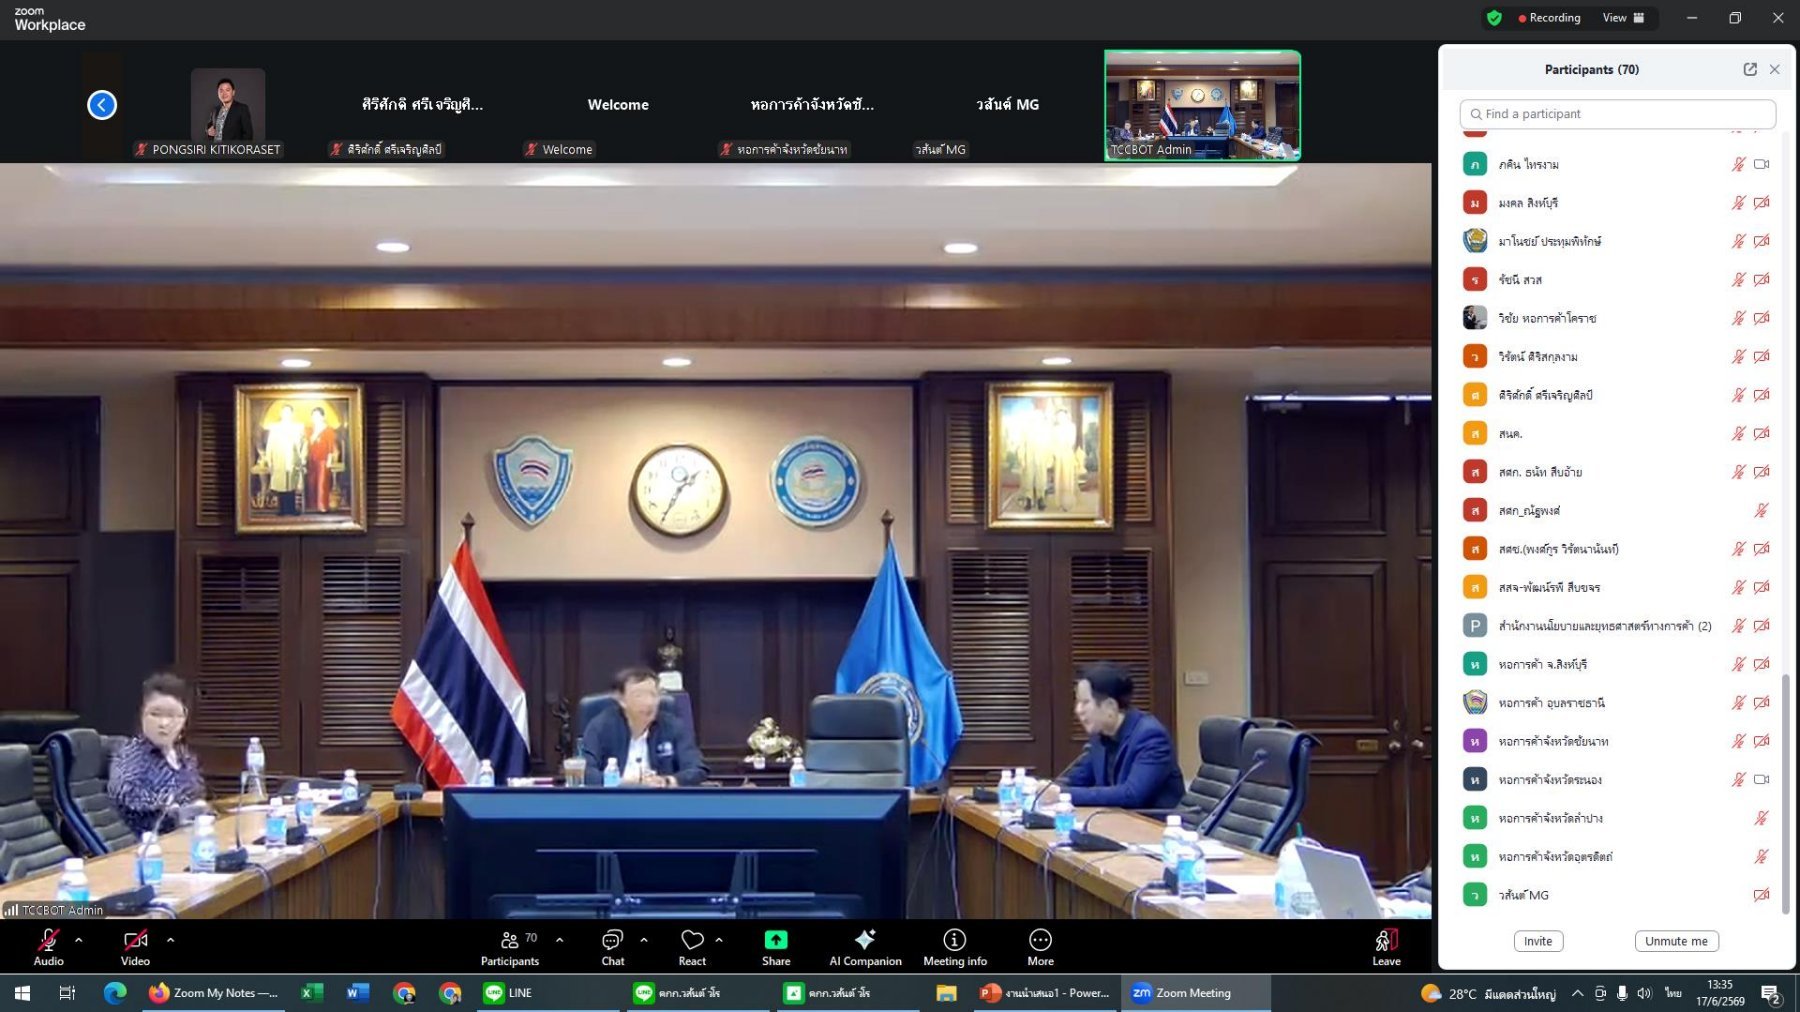Open the Participants panel button in toolbar
The width and height of the screenshot is (1800, 1012).
(510, 947)
